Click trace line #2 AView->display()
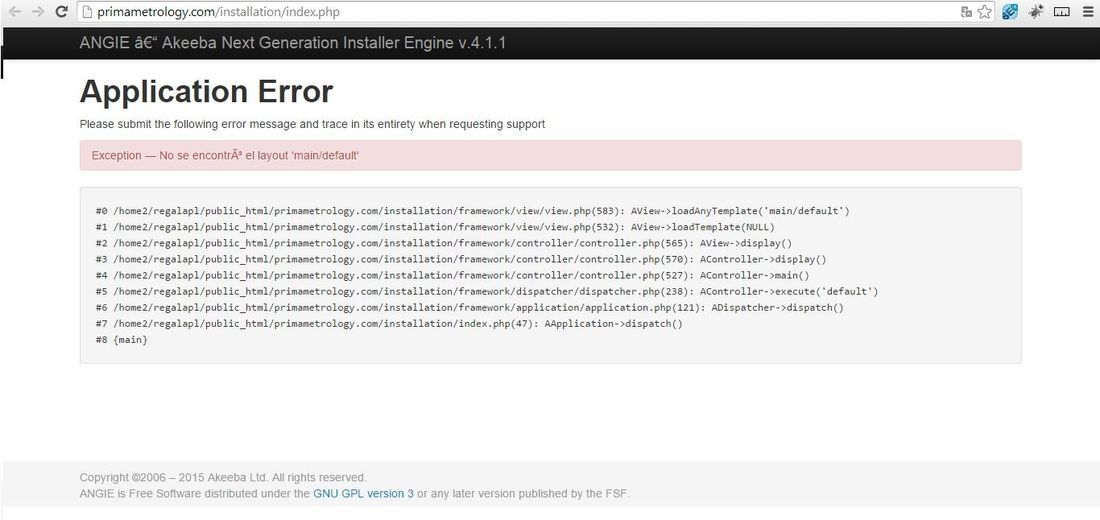The height and width of the screenshot is (520, 1100). pos(444,243)
